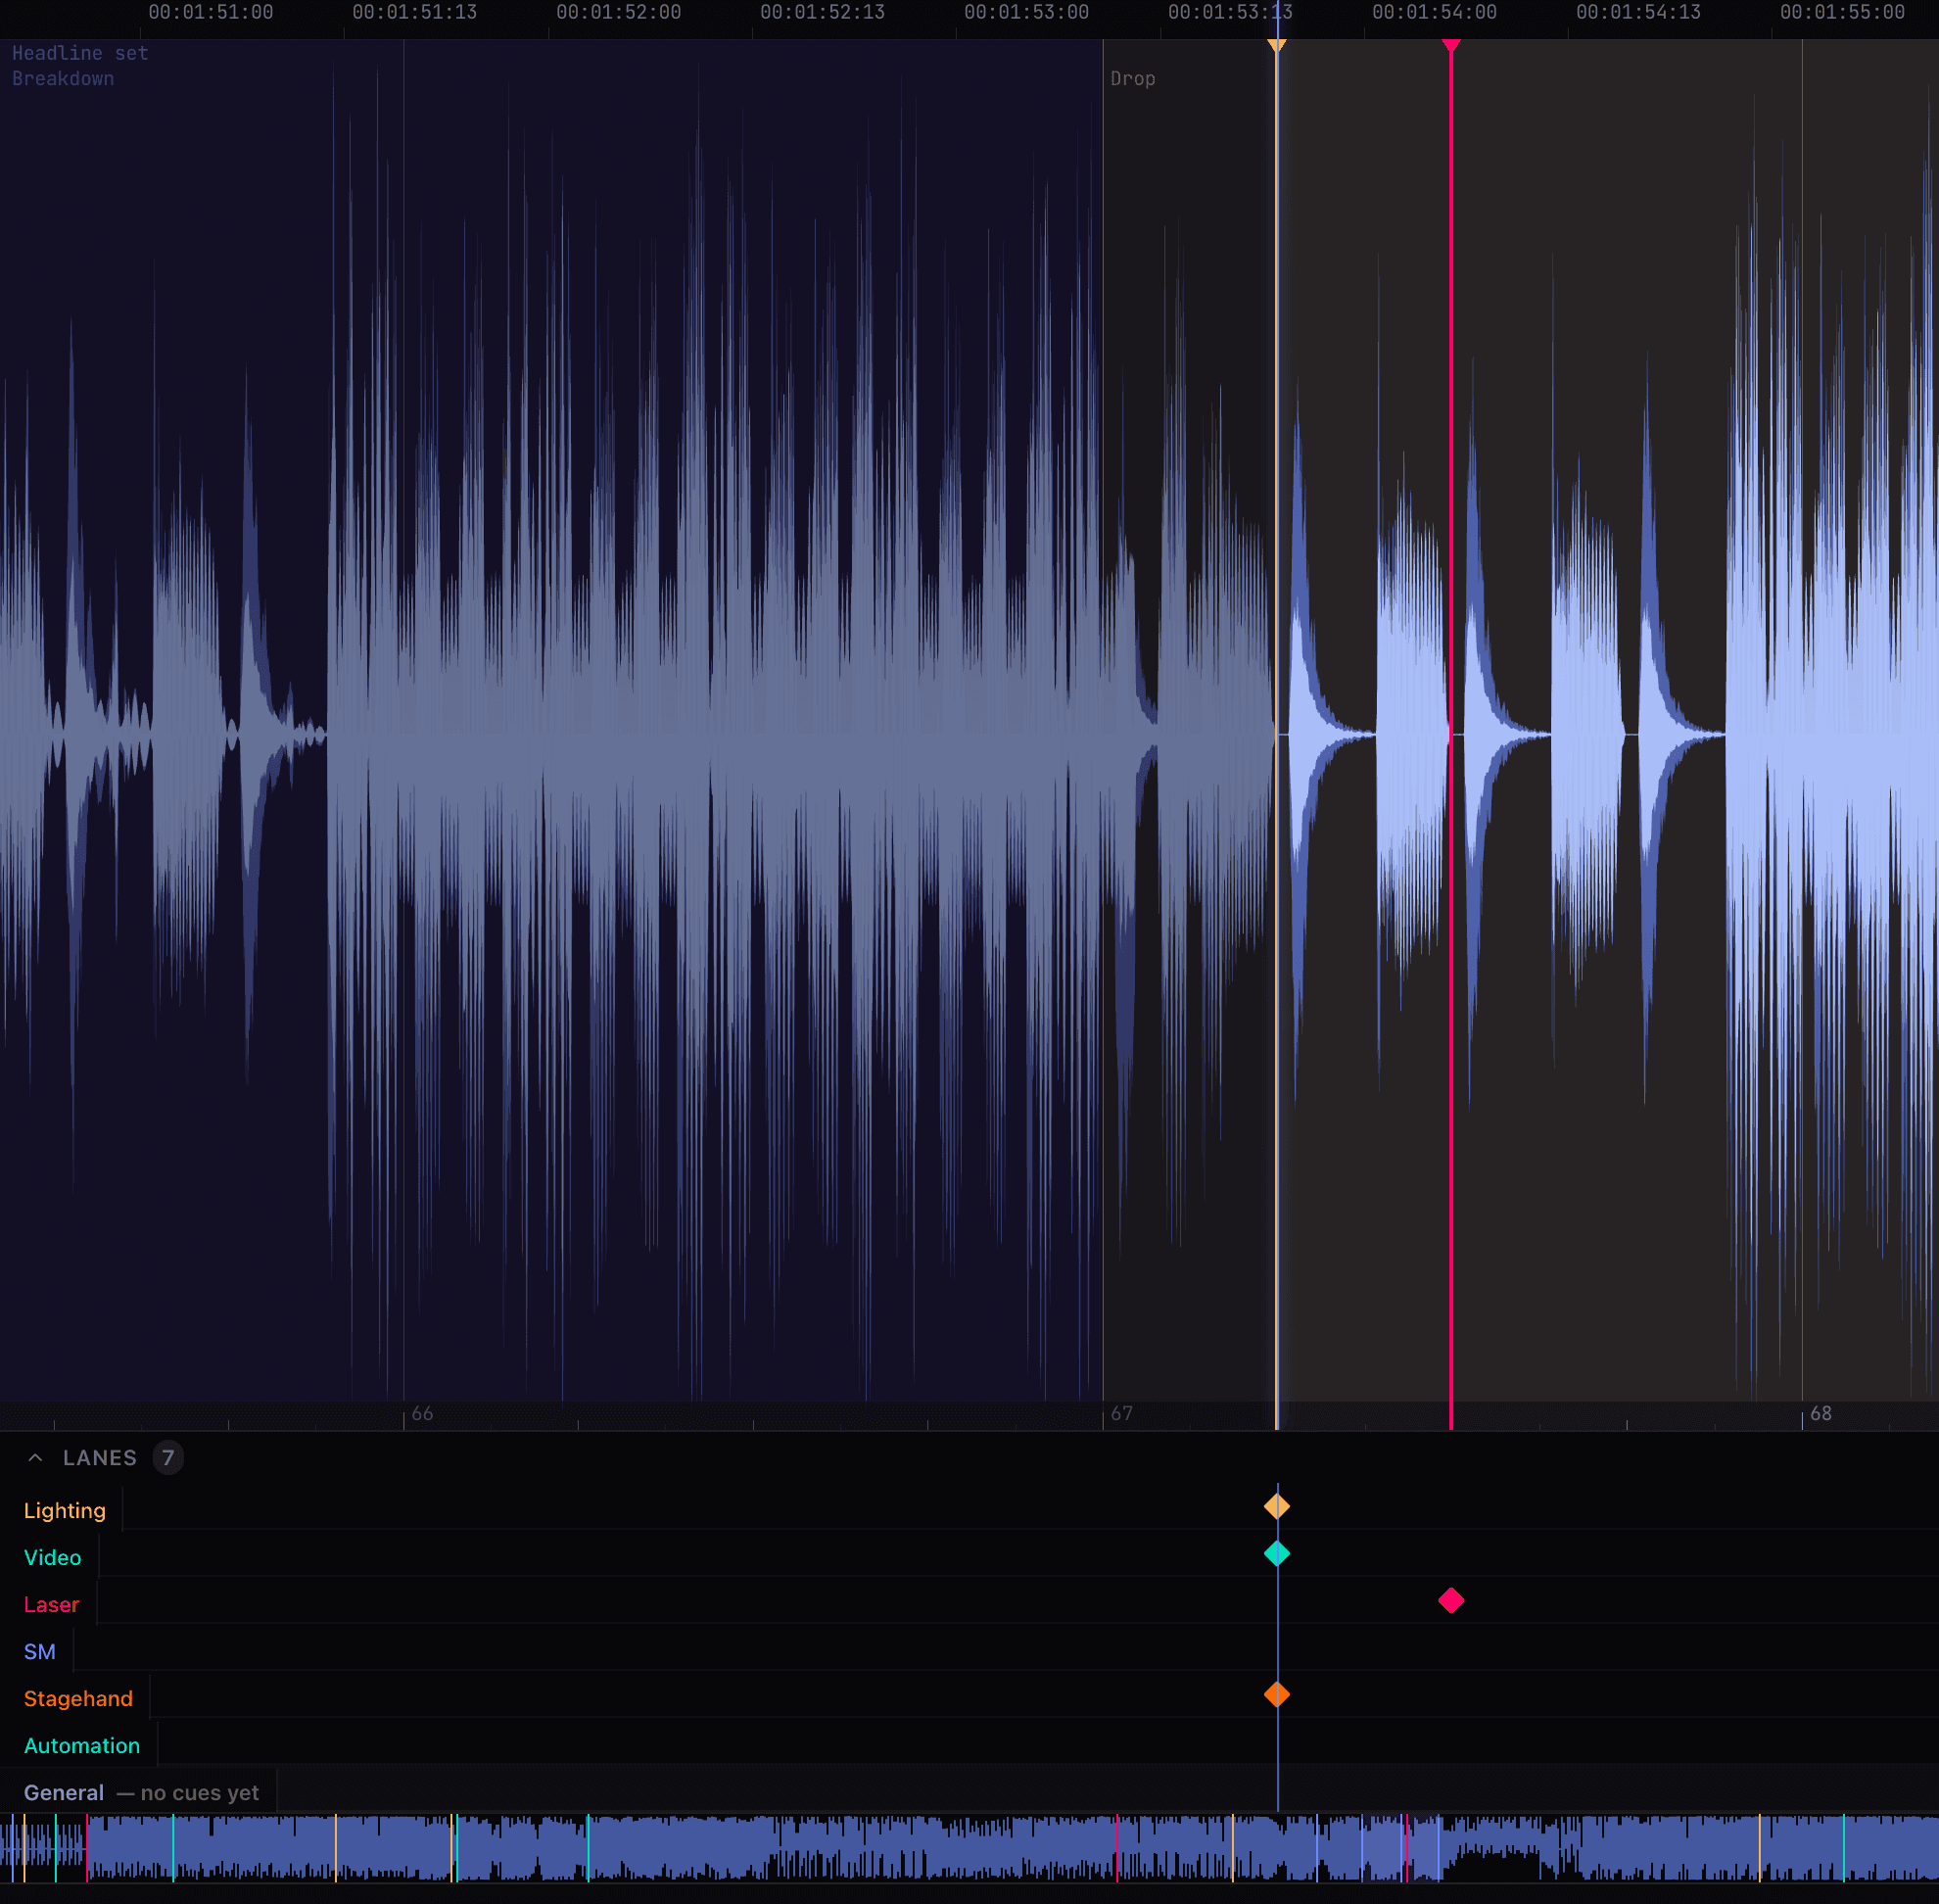The image size is (1939, 1904).
Task: Click the SM lane label
Action: 40,1651
